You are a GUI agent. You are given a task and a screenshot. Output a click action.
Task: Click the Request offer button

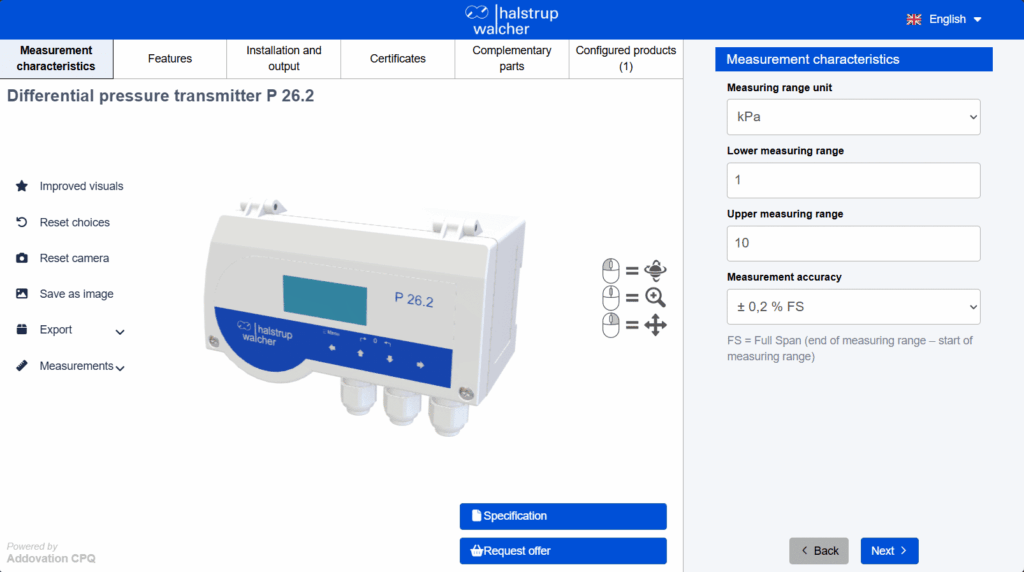(x=563, y=550)
